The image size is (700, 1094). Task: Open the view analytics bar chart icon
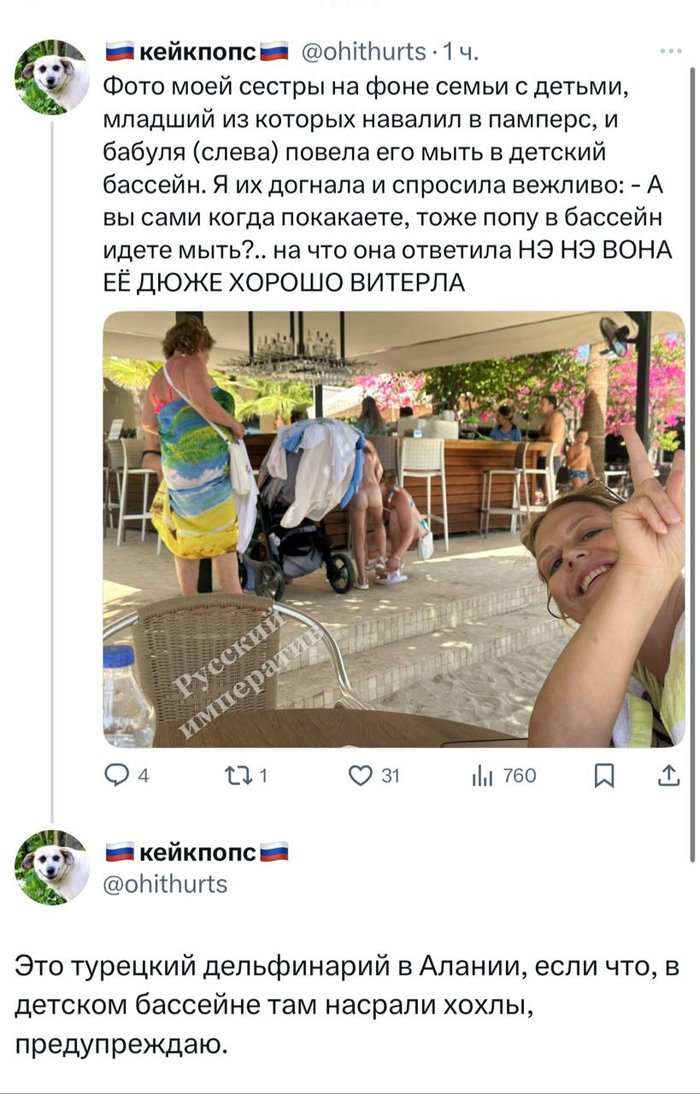482,776
